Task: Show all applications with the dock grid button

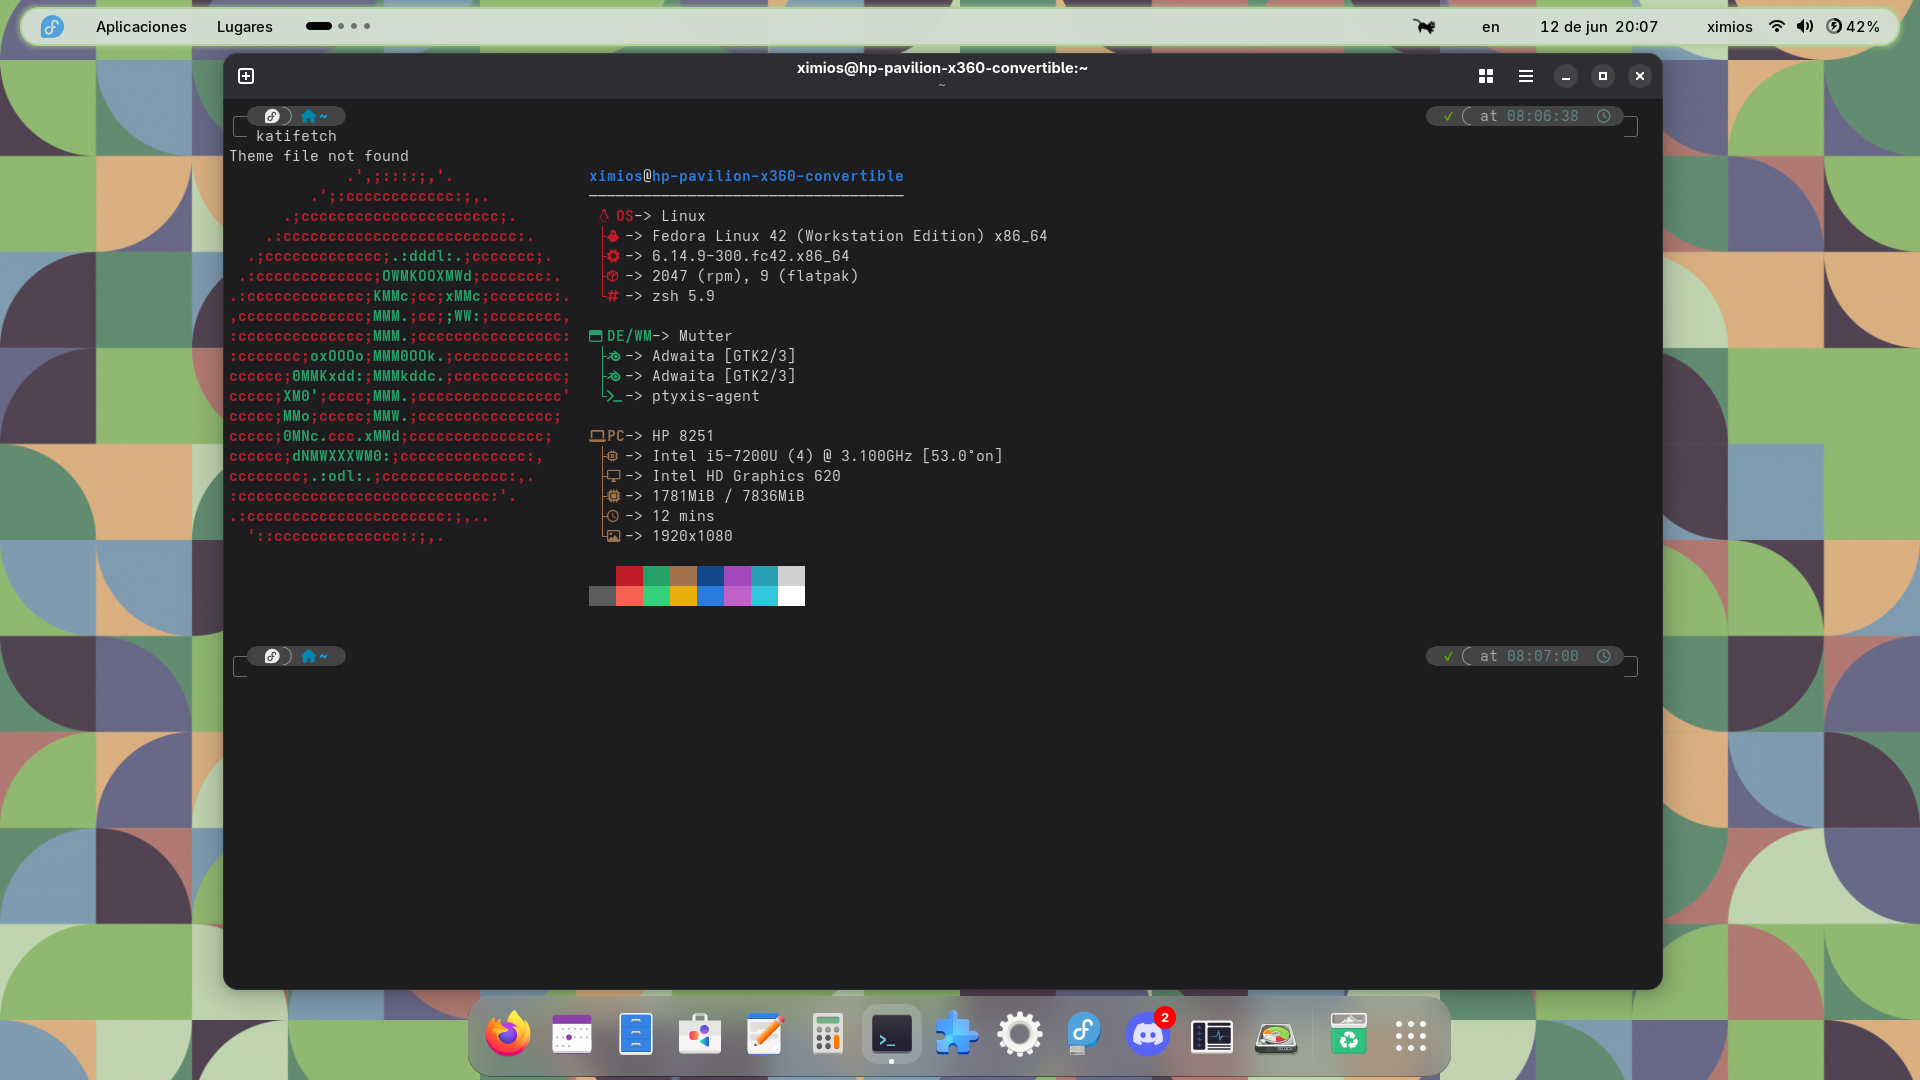Action: click(1411, 1035)
